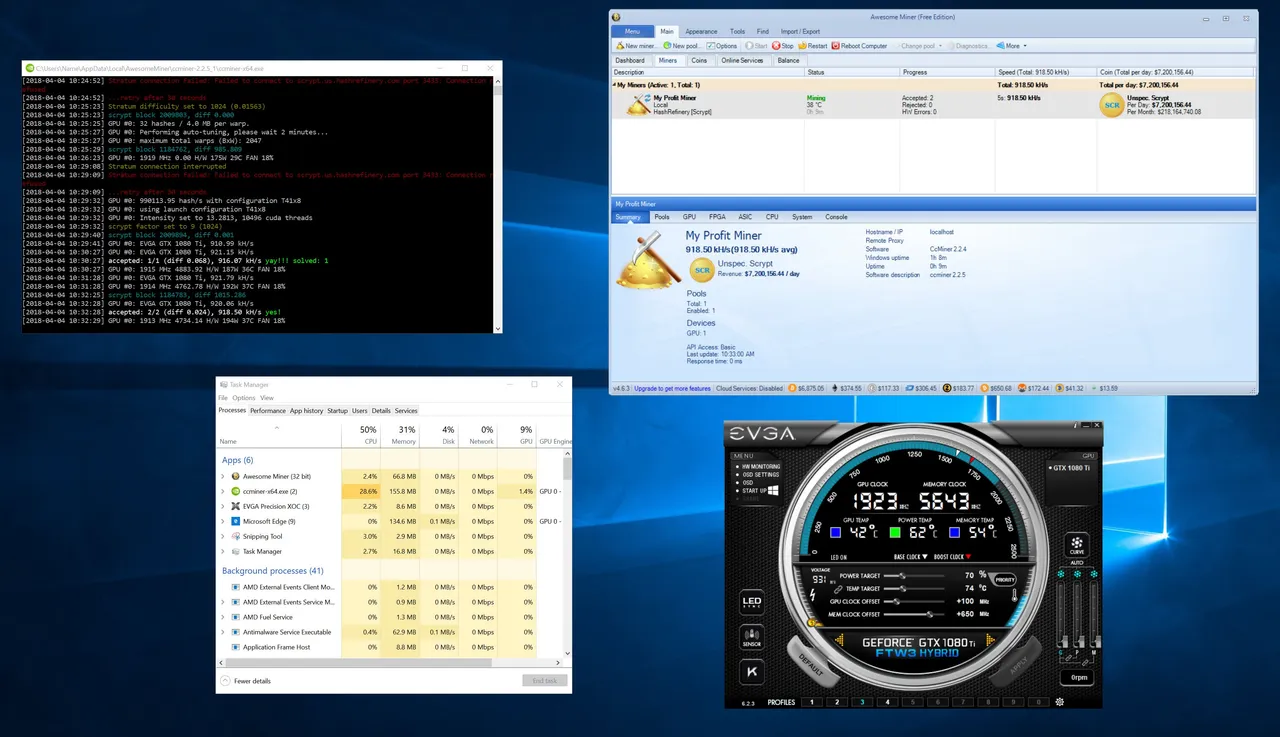Open the Options menu in Task Manager
The height and width of the screenshot is (737, 1280).
(243, 398)
